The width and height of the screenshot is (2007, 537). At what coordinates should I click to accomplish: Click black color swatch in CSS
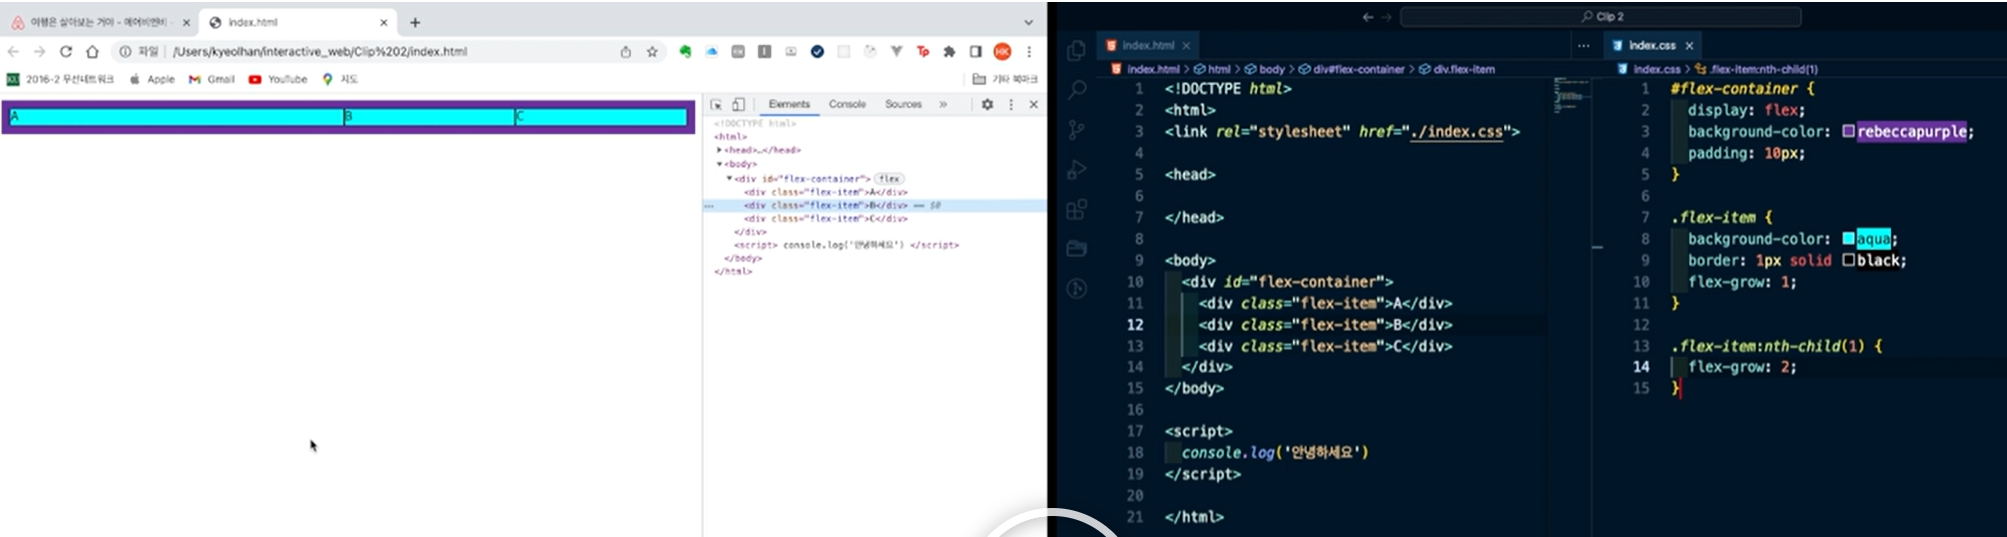pyautogui.click(x=1848, y=260)
